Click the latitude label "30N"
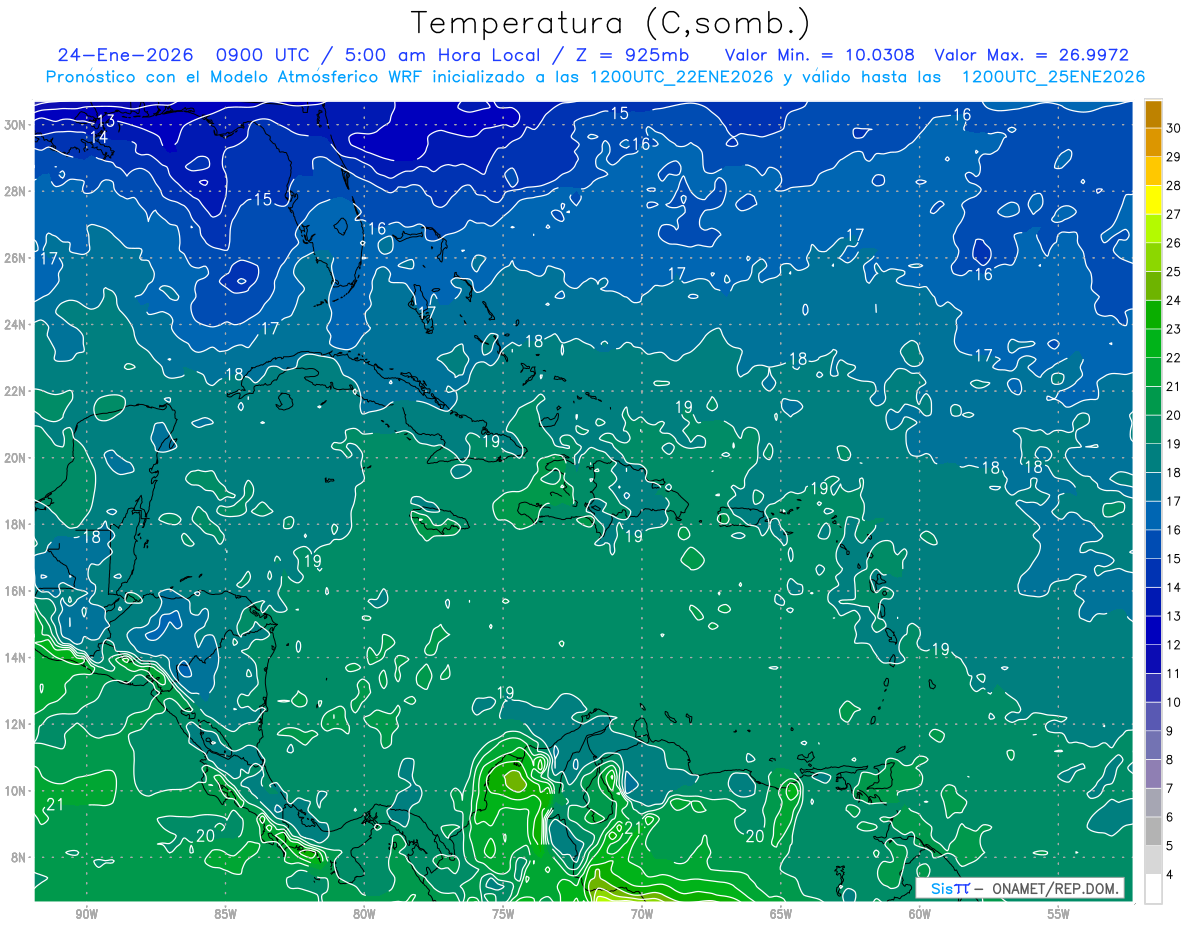 [x=15, y=124]
